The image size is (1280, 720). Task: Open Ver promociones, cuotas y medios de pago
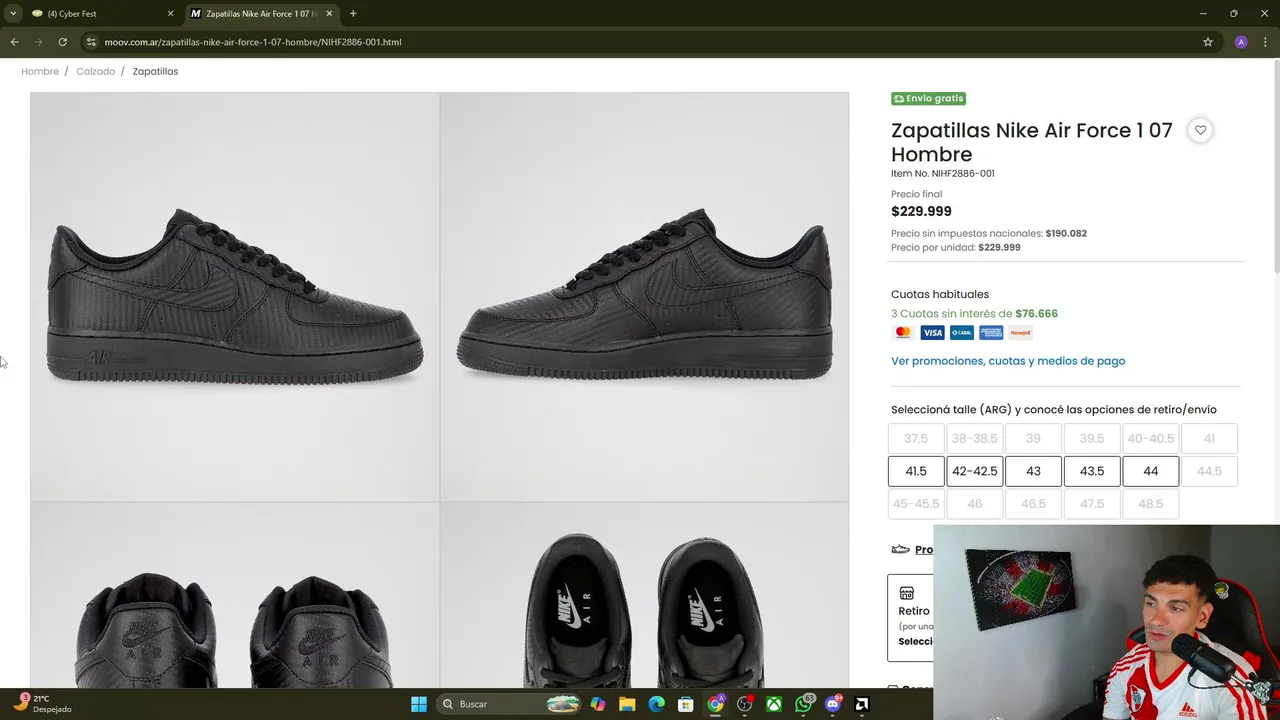(x=1008, y=361)
